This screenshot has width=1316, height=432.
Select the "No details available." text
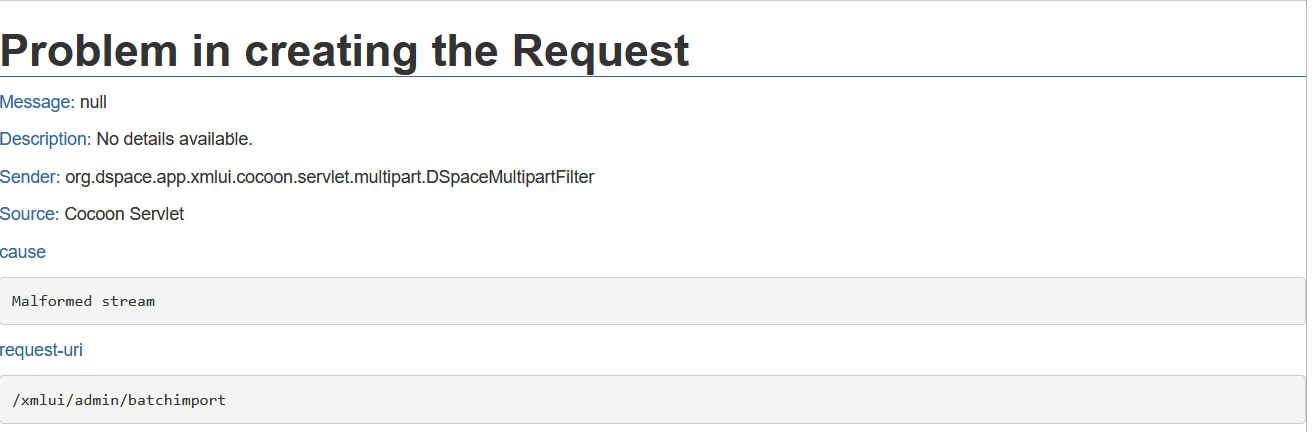tap(174, 139)
